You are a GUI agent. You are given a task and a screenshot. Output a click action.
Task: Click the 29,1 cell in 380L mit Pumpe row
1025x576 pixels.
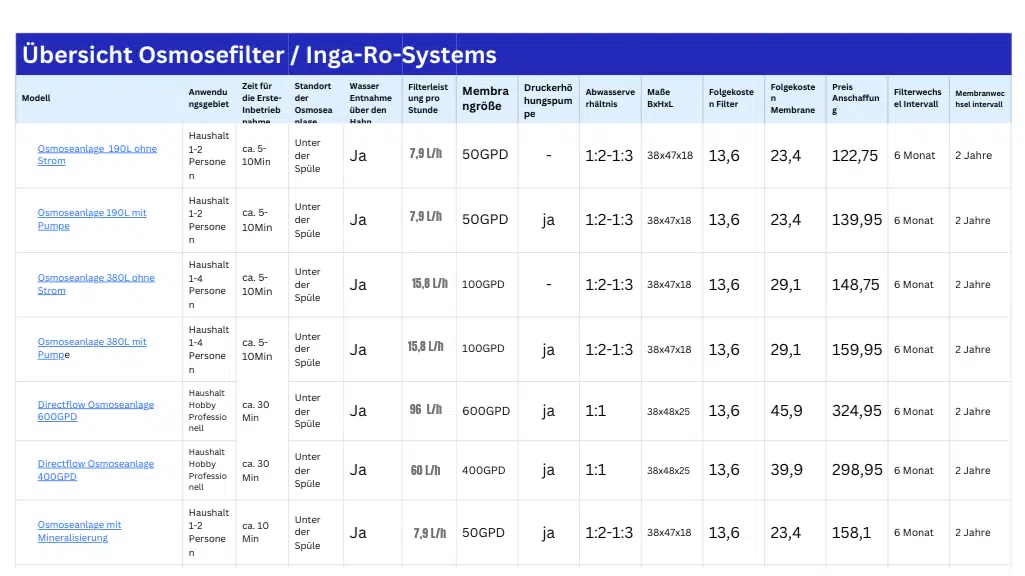pos(785,349)
